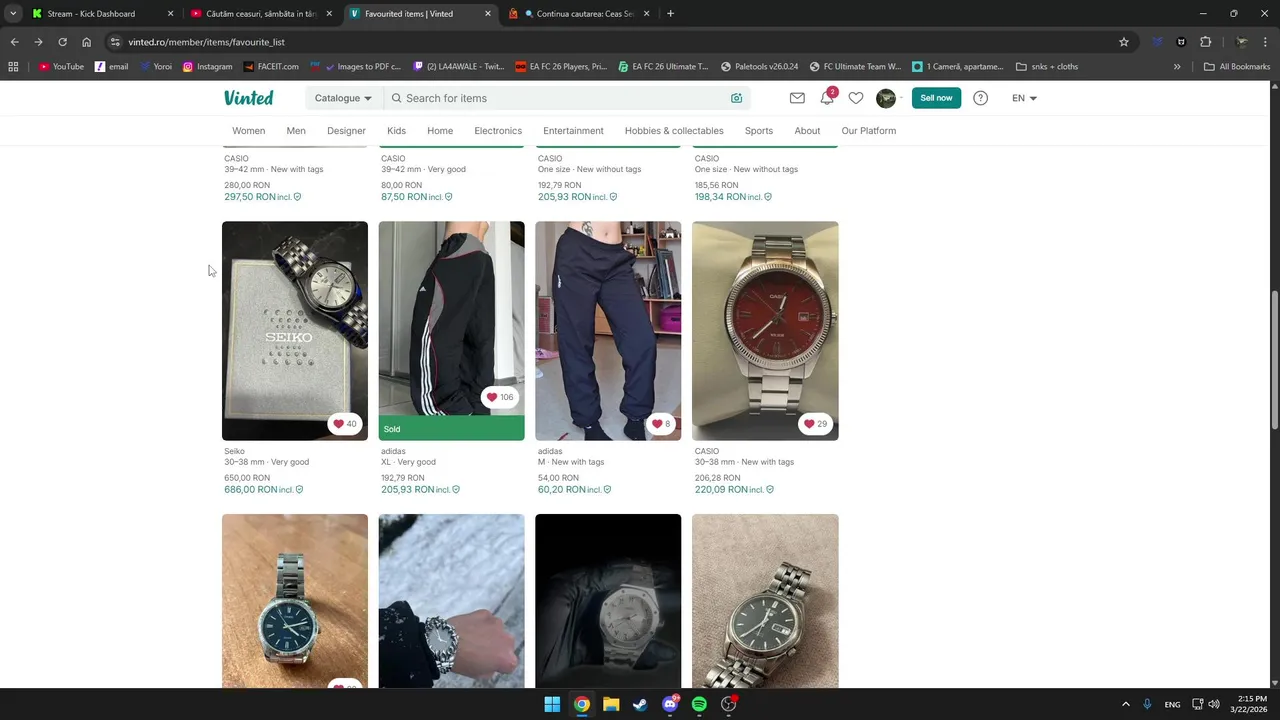Open the Kids category link
Image resolution: width=1280 pixels, height=720 pixels.
click(396, 131)
